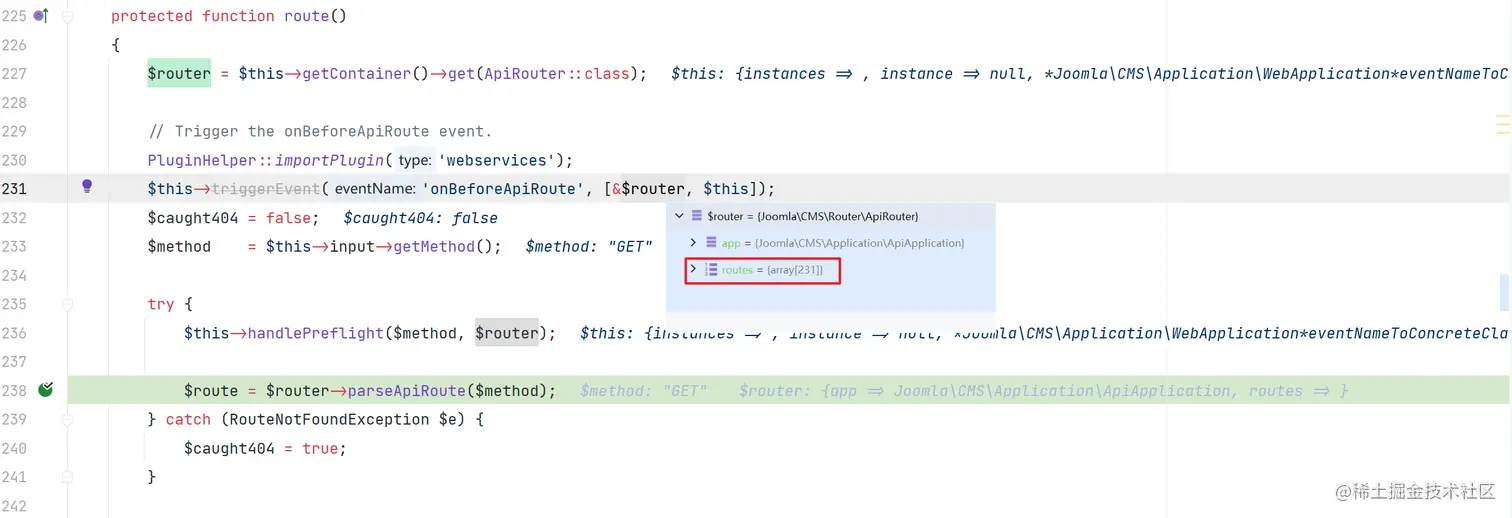This screenshot has height=518, width=1512.
Task: Fold the route() function at line 225
Action: coord(68,17)
